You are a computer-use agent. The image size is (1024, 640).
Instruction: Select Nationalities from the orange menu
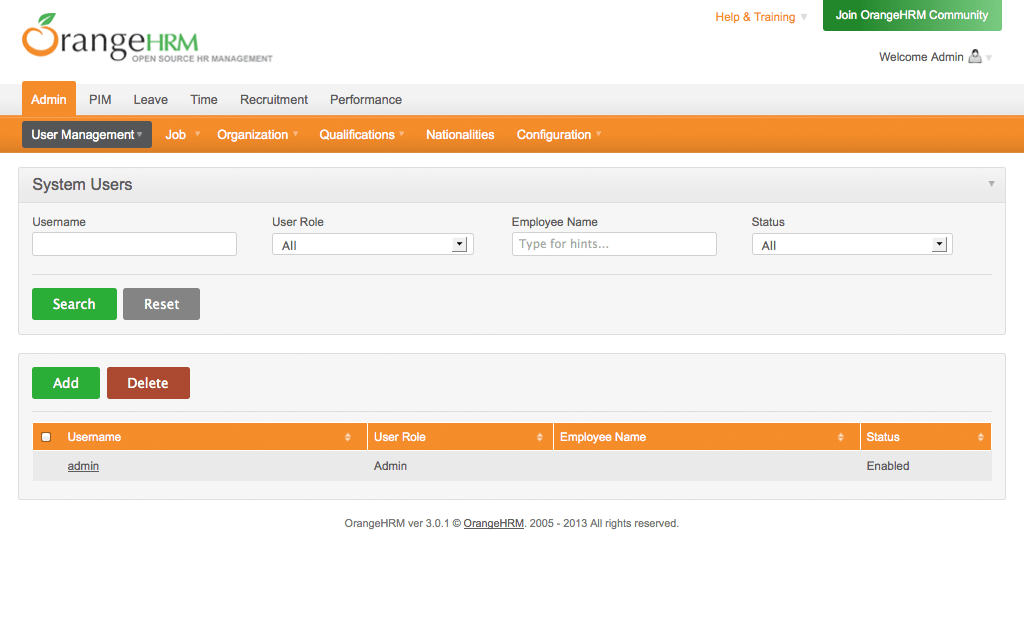460,135
